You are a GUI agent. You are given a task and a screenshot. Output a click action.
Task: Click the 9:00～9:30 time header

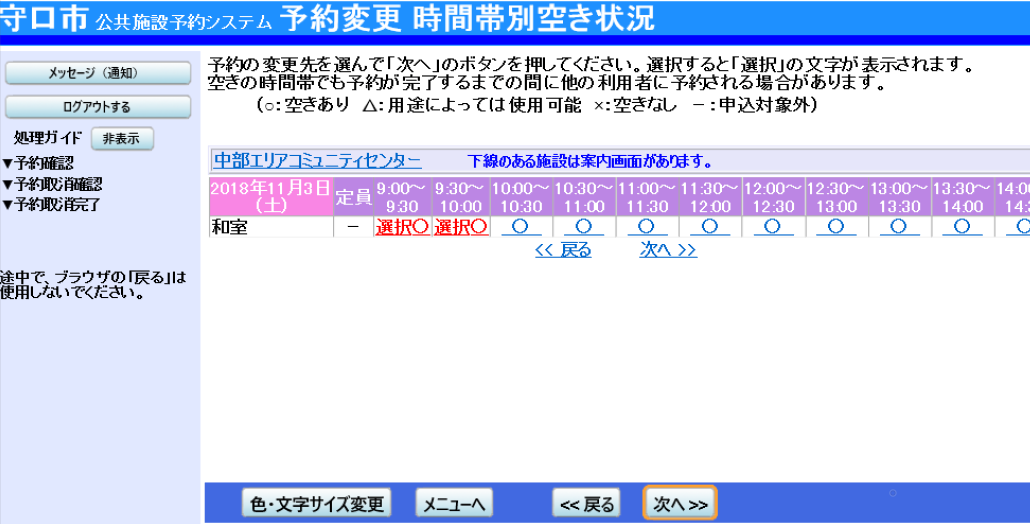point(403,197)
